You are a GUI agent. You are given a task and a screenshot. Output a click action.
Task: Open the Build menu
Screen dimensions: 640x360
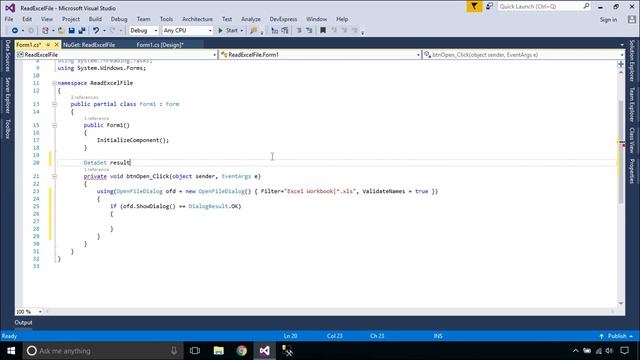tap(95, 19)
